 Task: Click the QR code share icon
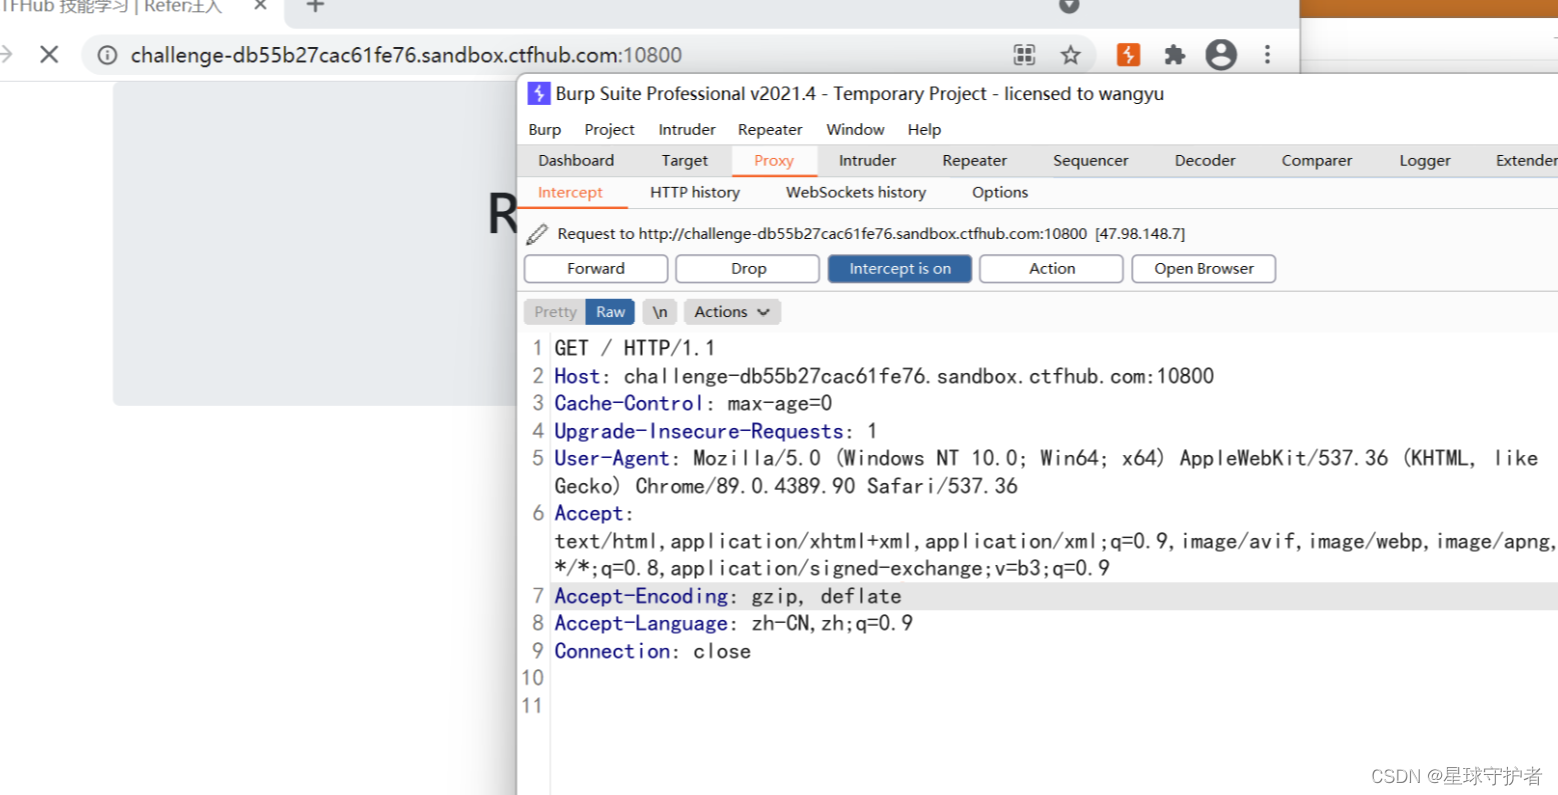[1024, 56]
